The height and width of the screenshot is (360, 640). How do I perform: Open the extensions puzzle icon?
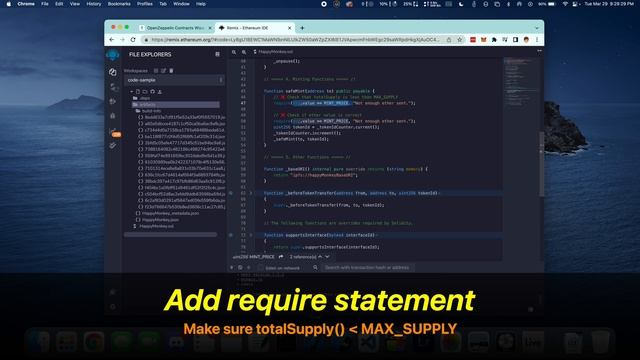[494, 40]
